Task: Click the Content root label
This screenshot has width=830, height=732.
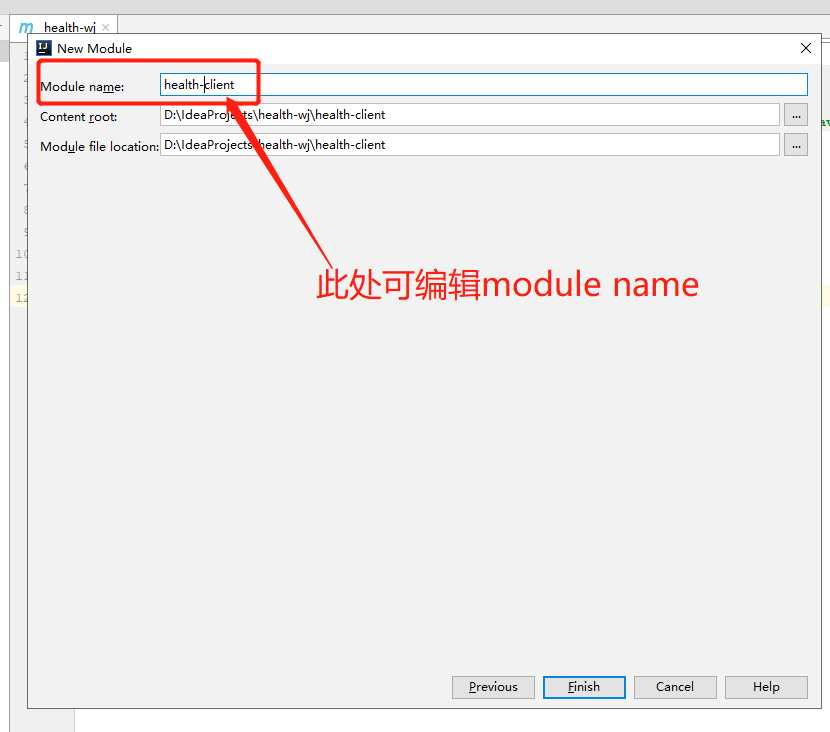Action: [79, 116]
